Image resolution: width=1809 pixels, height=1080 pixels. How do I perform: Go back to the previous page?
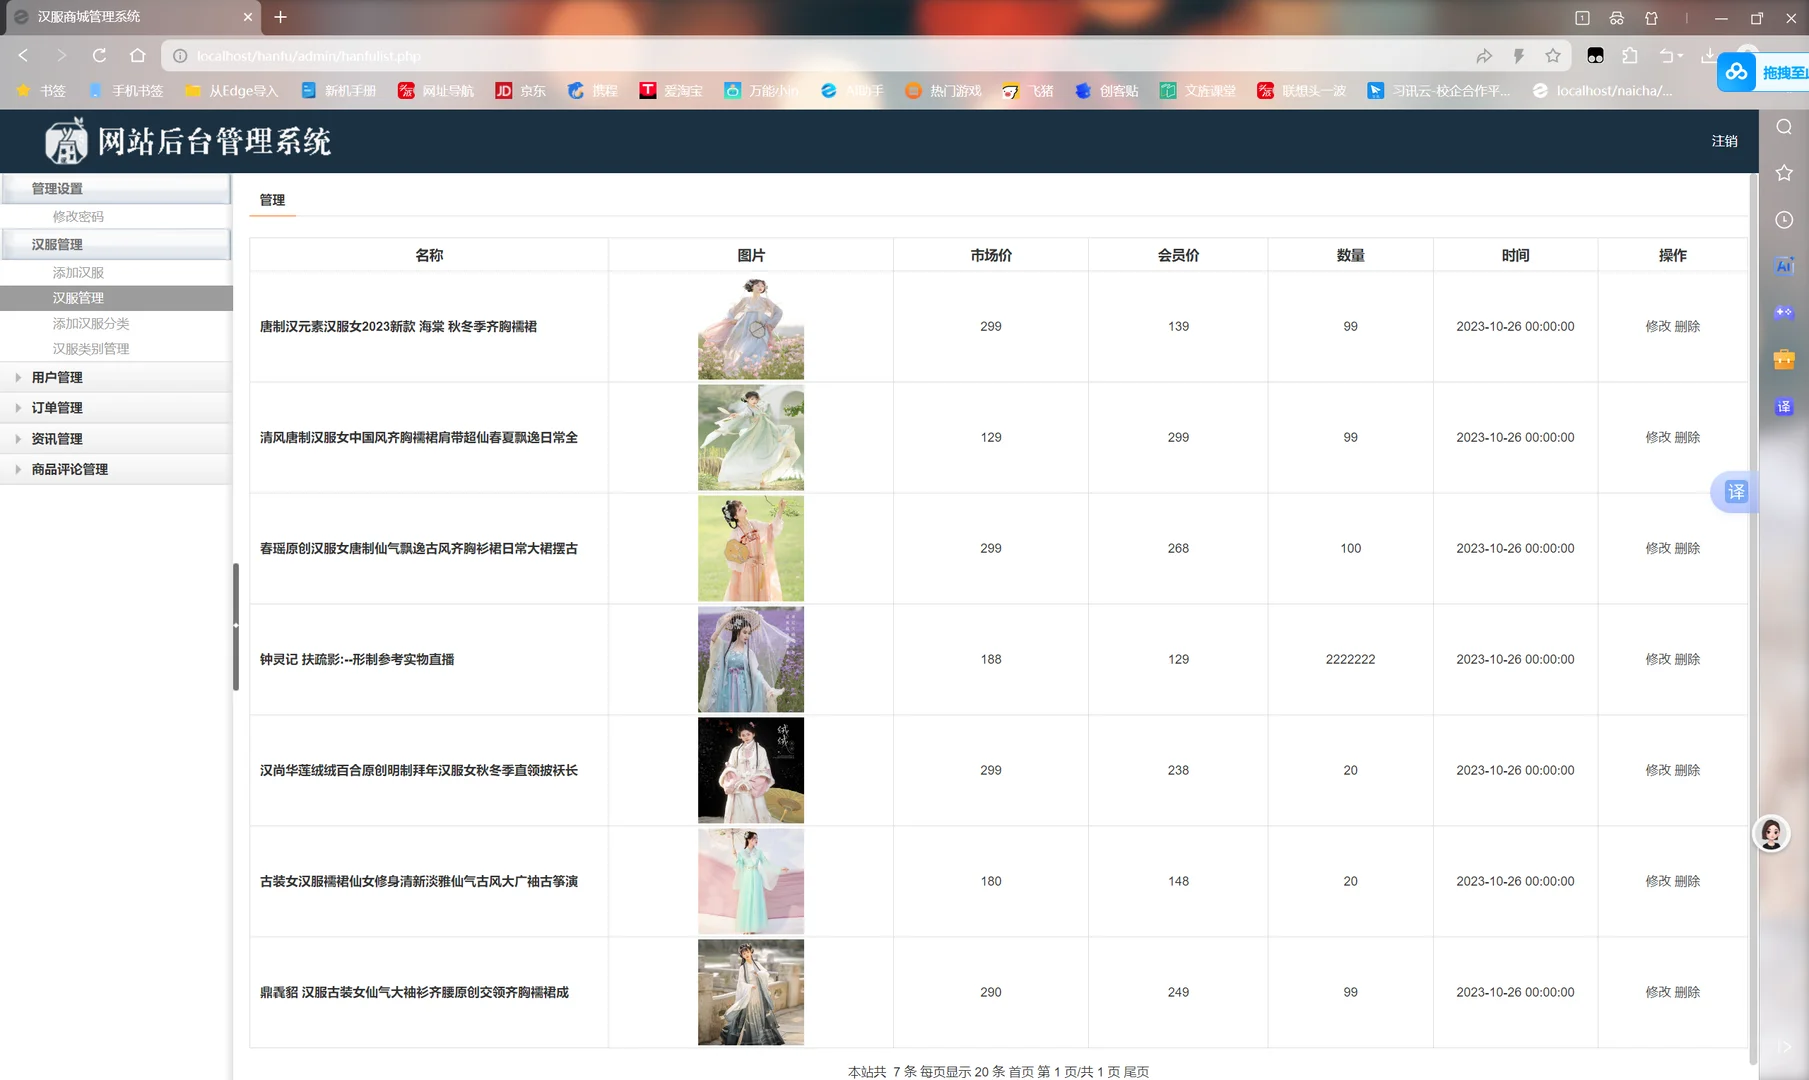click(x=24, y=56)
